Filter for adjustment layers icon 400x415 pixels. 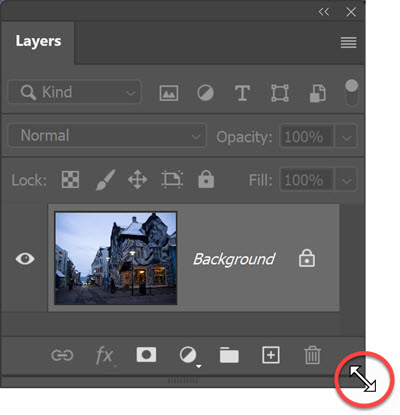205,93
